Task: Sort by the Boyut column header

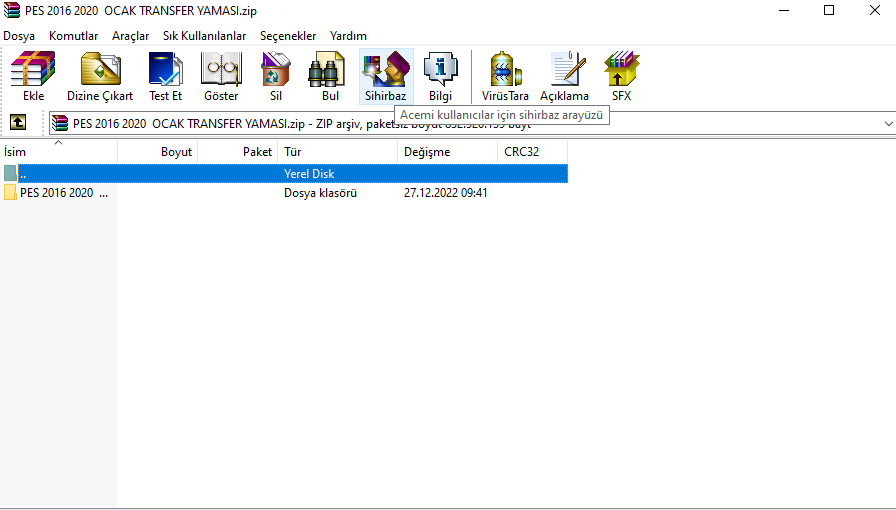Action: click(158, 152)
